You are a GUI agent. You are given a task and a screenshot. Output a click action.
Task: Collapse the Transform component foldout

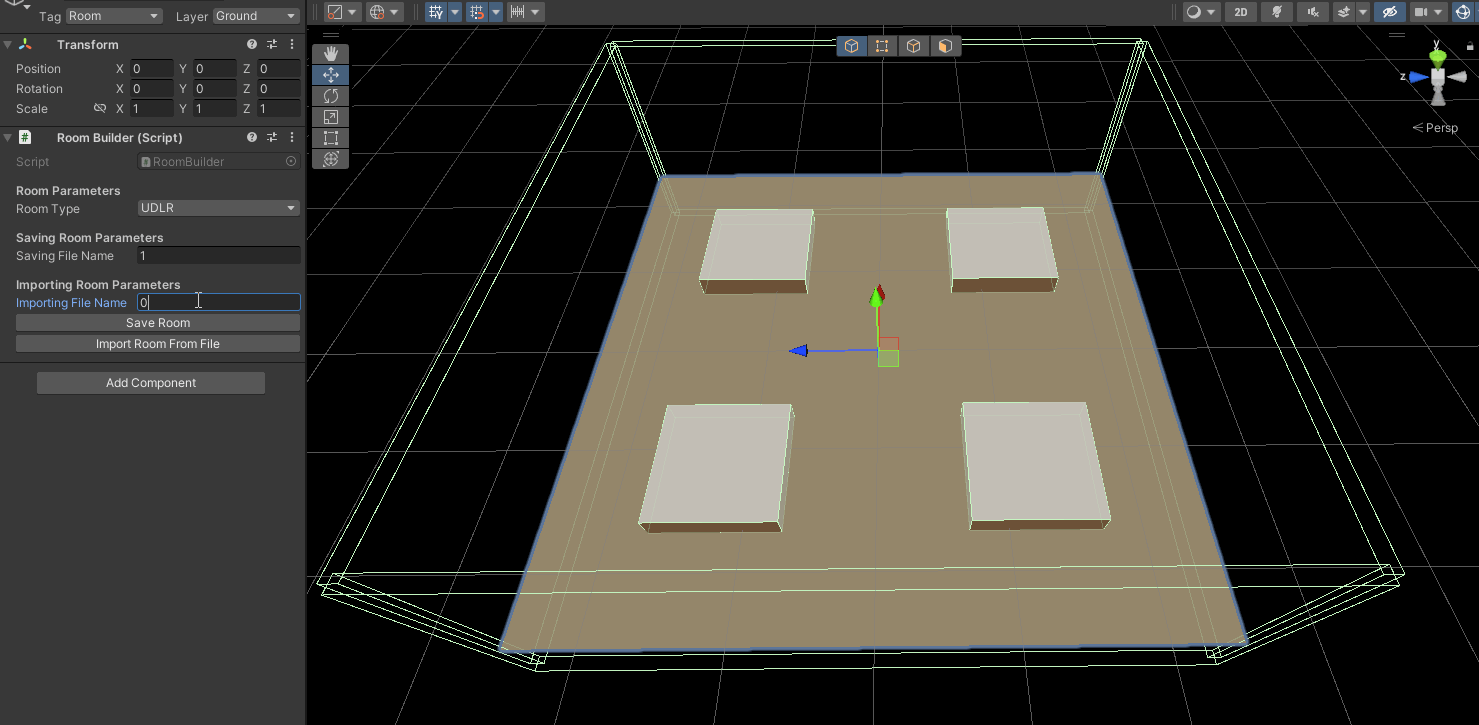click(x=8, y=45)
